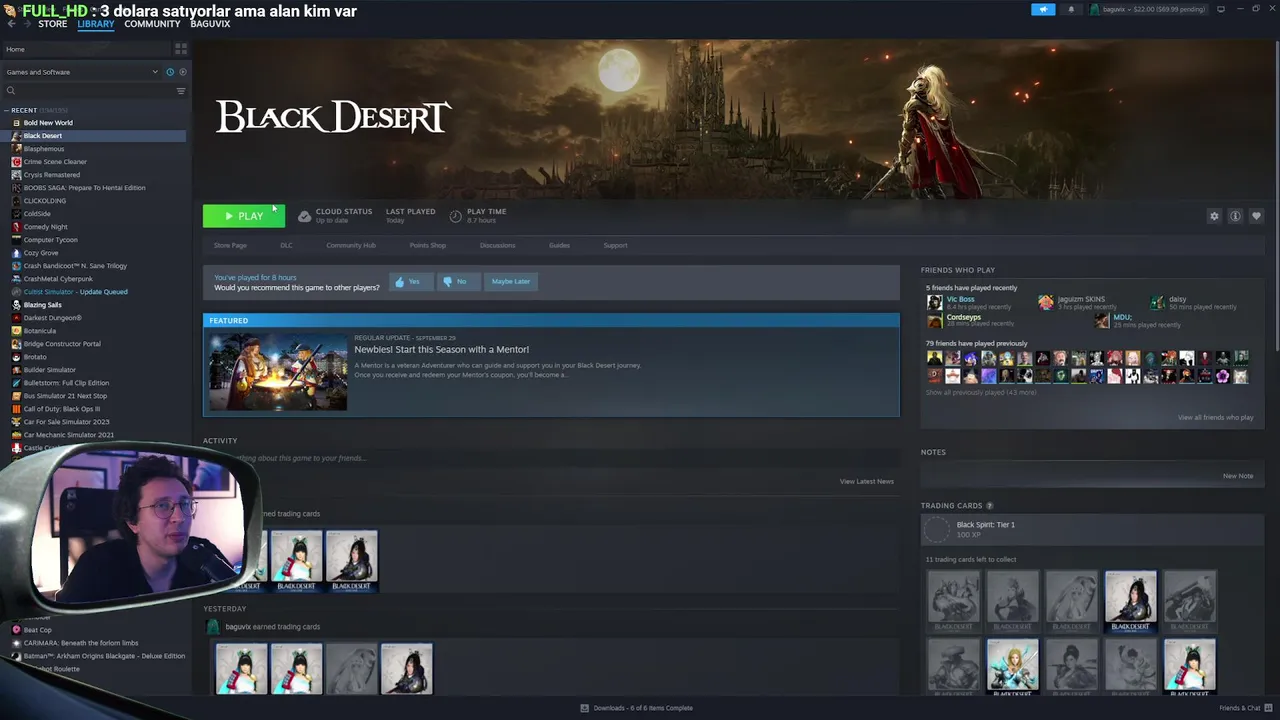This screenshot has height=720, width=1280.
Task: Open the Support tab
Action: pos(615,245)
